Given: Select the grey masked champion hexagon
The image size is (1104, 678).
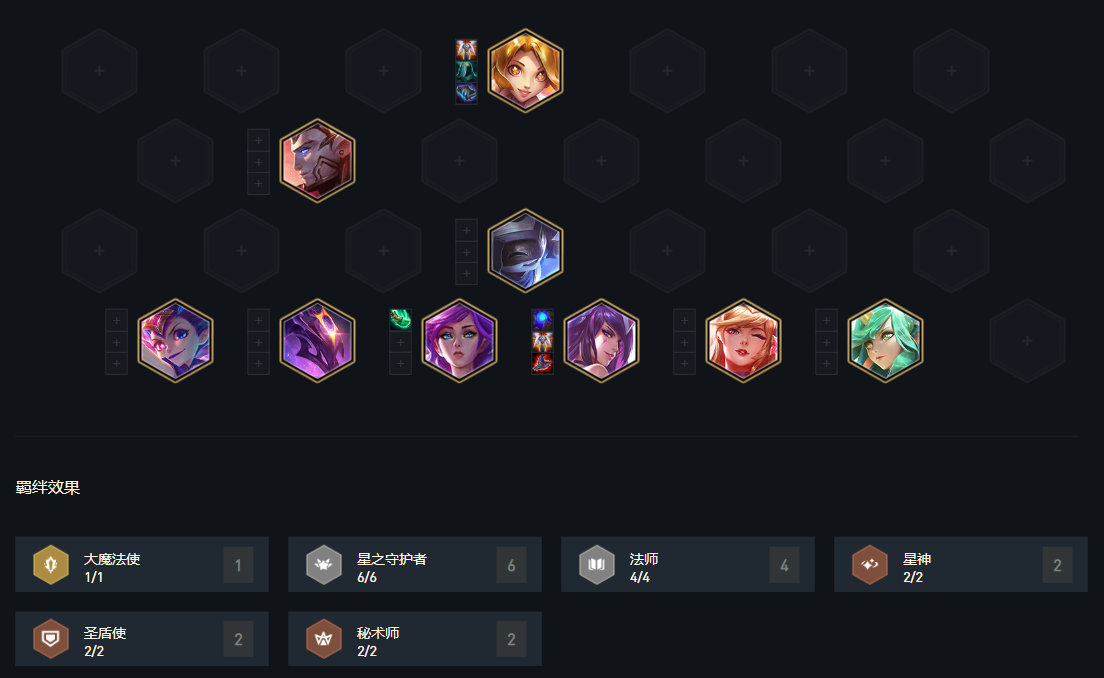Looking at the screenshot, I should tap(525, 251).
